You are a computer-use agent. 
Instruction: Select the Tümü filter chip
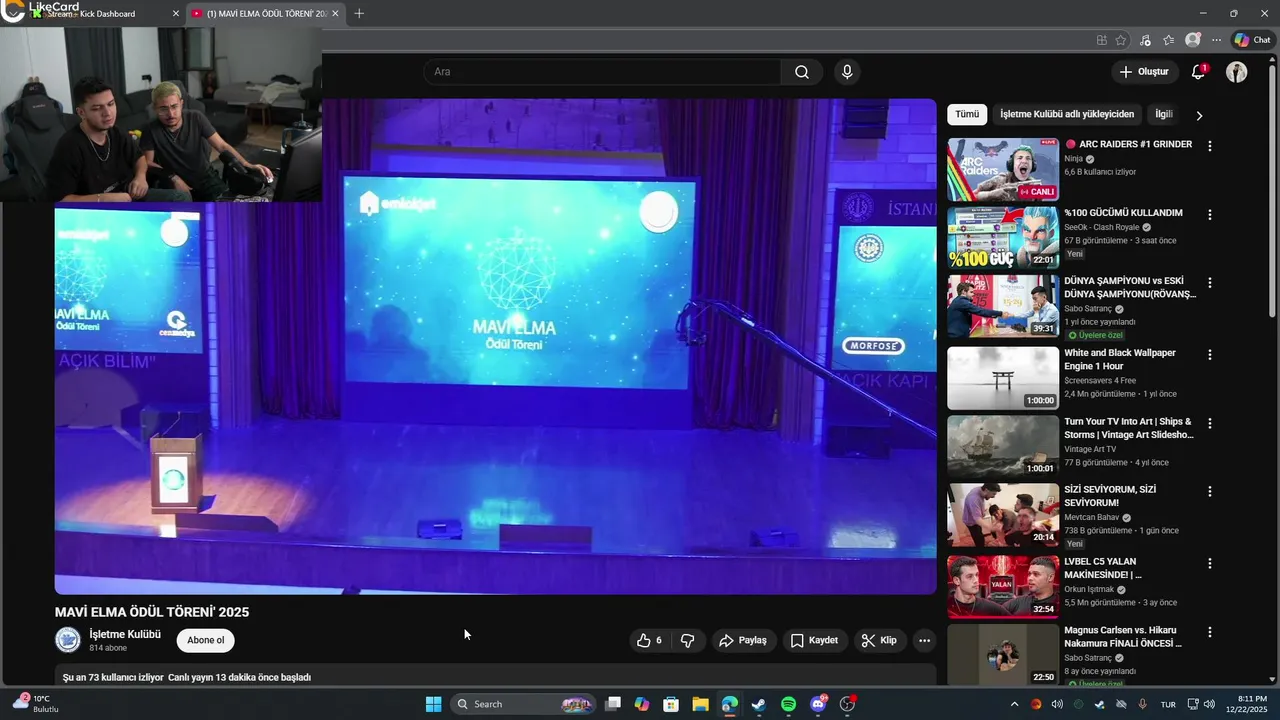[967, 114]
